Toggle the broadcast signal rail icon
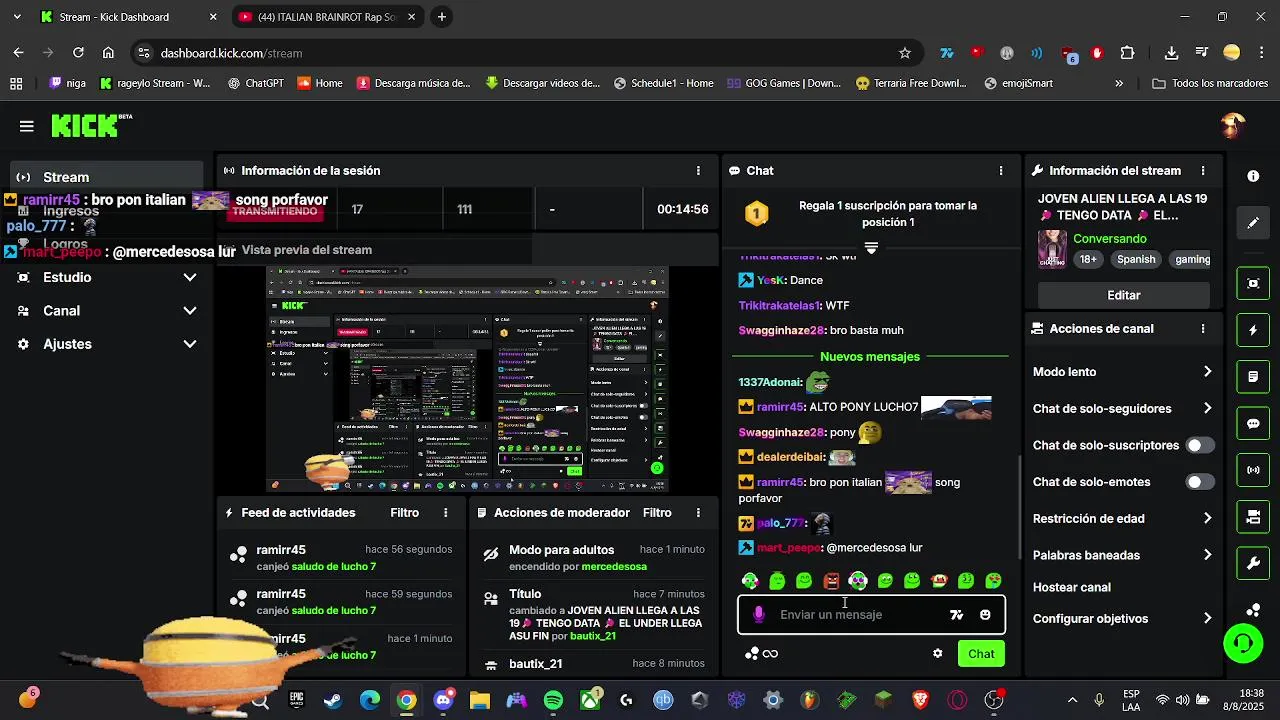 (1253, 470)
